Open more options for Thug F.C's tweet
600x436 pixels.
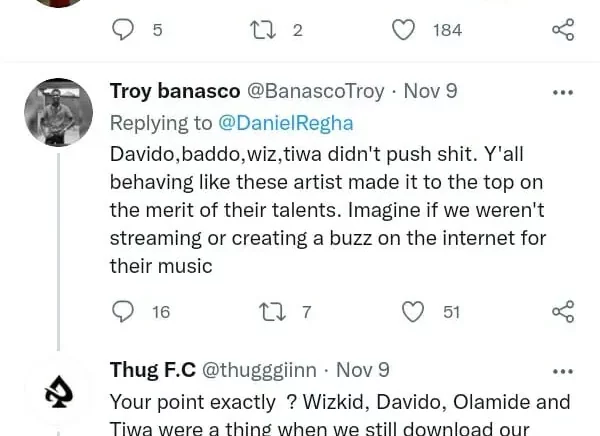[563, 370]
